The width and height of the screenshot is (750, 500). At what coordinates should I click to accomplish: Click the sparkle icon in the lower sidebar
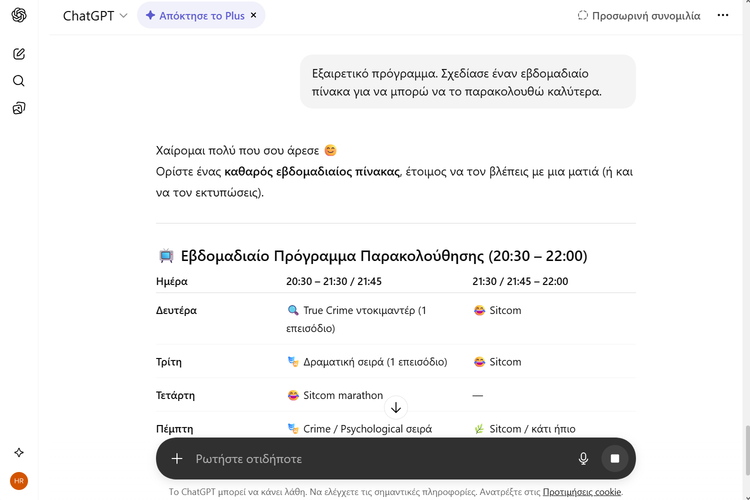tap(19, 452)
